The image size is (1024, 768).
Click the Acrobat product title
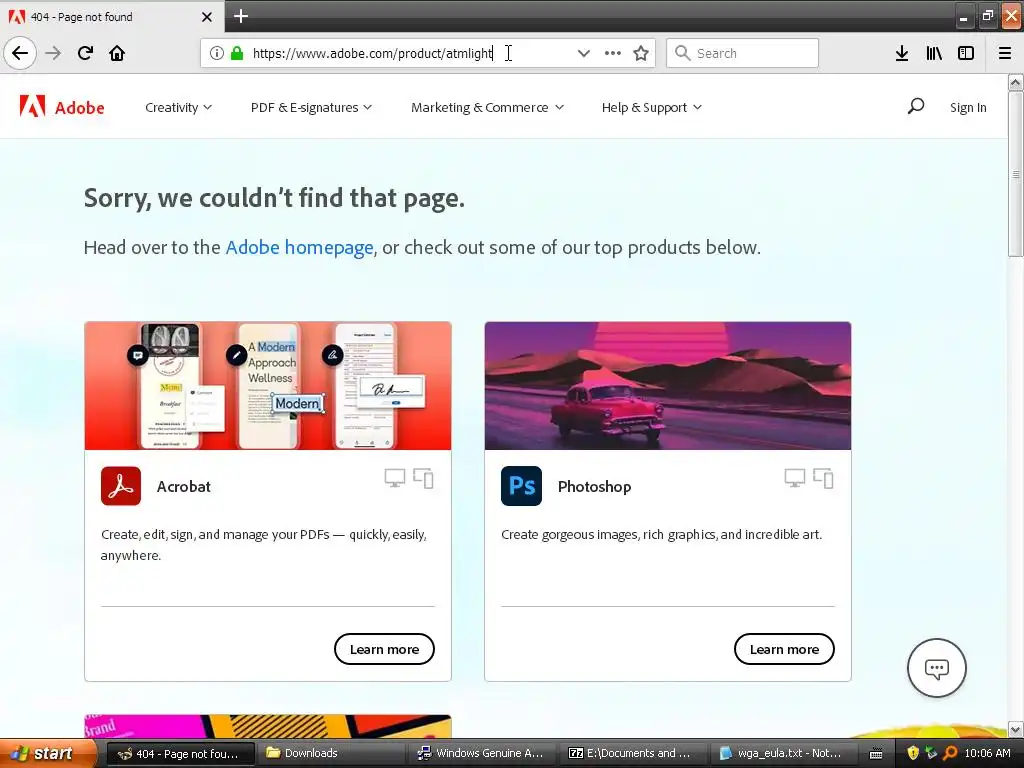pos(184,487)
